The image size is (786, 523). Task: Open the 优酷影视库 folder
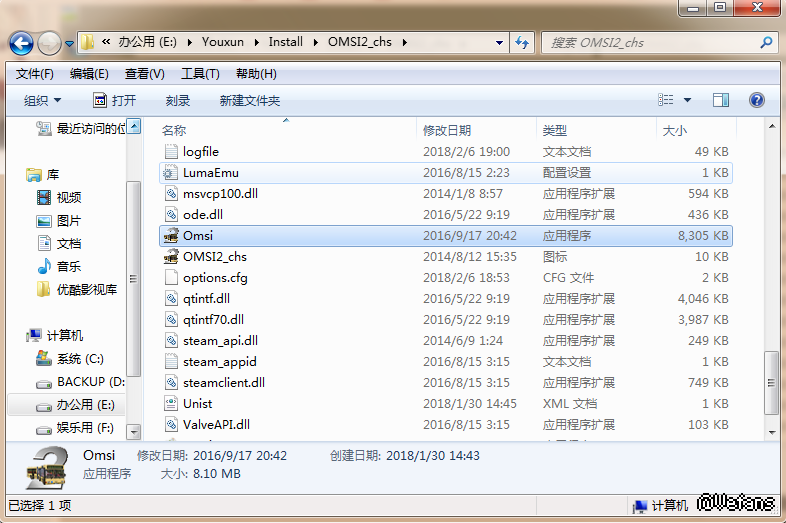tap(77, 289)
